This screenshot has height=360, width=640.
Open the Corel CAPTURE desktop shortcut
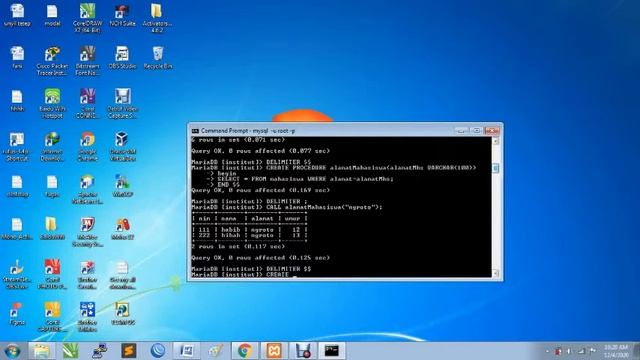click(52, 317)
